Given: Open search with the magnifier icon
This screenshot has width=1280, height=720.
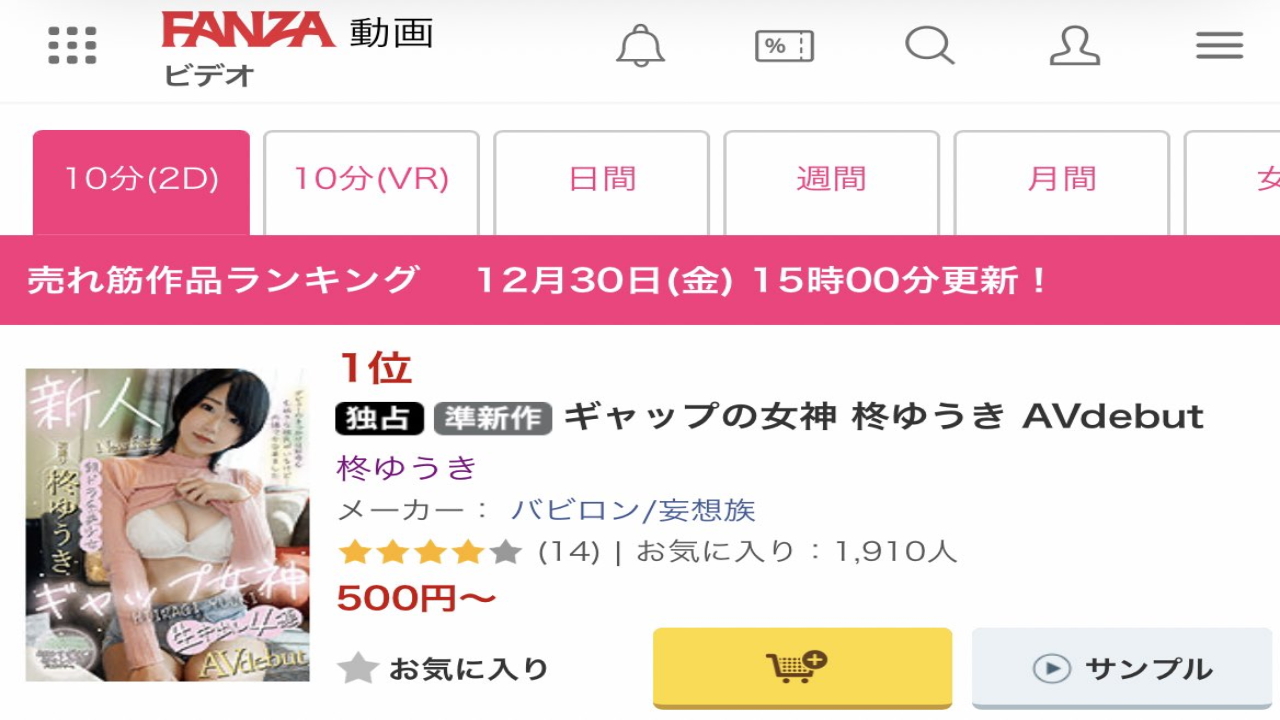Looking at the screenshot, I should [930, 46].
